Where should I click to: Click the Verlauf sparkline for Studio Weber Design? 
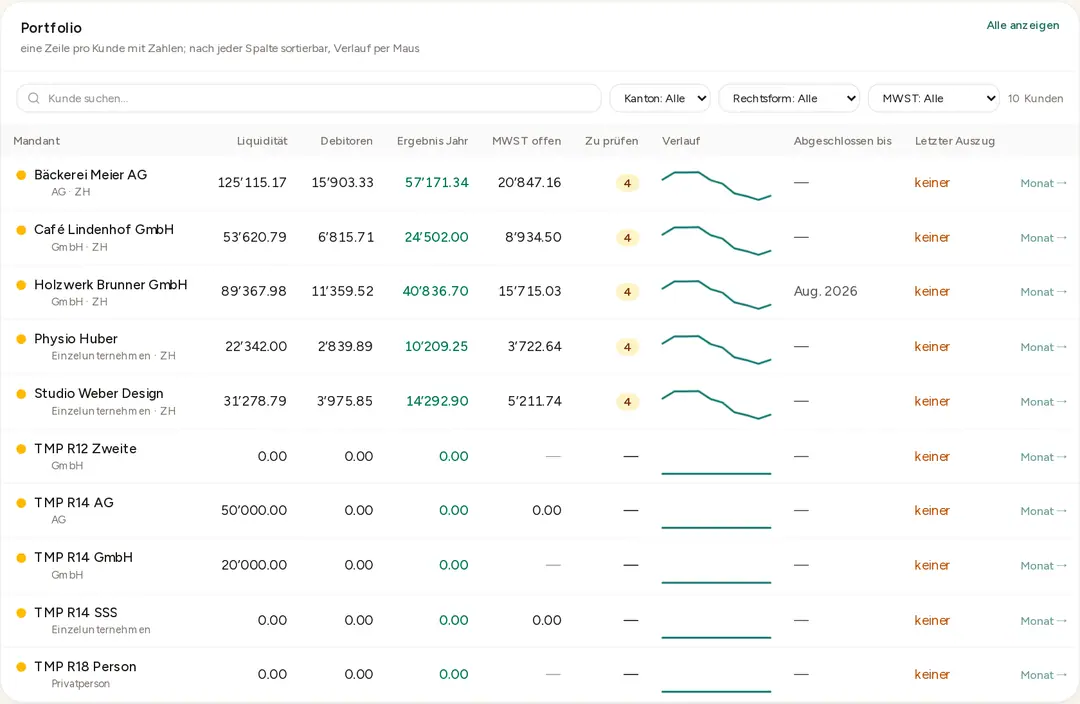click(x=716, y=404)
